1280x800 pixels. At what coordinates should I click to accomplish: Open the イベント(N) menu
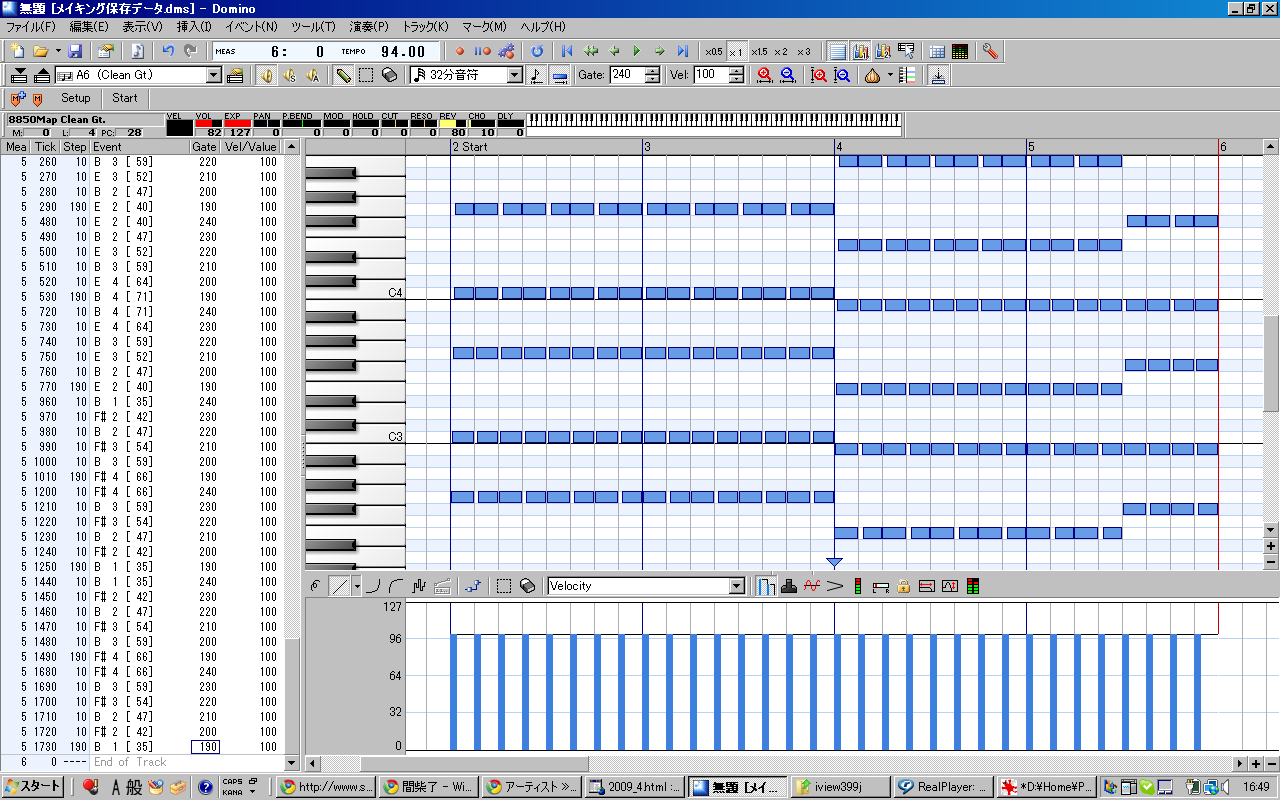[252, 26]
